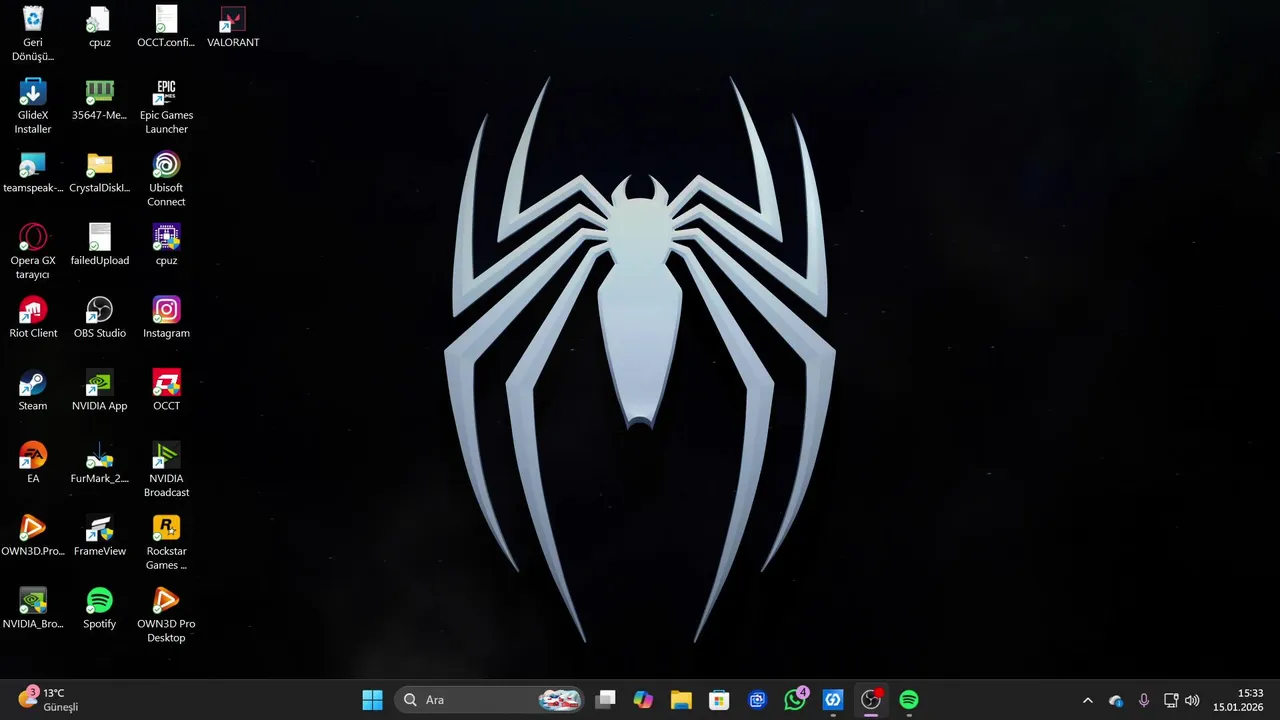Select the cpuz purple chip application icon
The width and height of the screenshot is (1280, 720).
(x=166, y=245)
